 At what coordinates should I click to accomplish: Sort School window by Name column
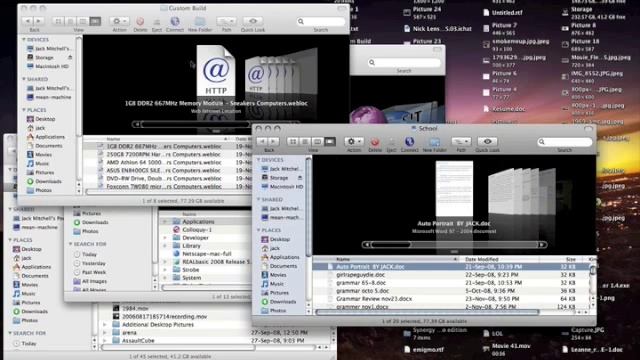click(386, 259)
